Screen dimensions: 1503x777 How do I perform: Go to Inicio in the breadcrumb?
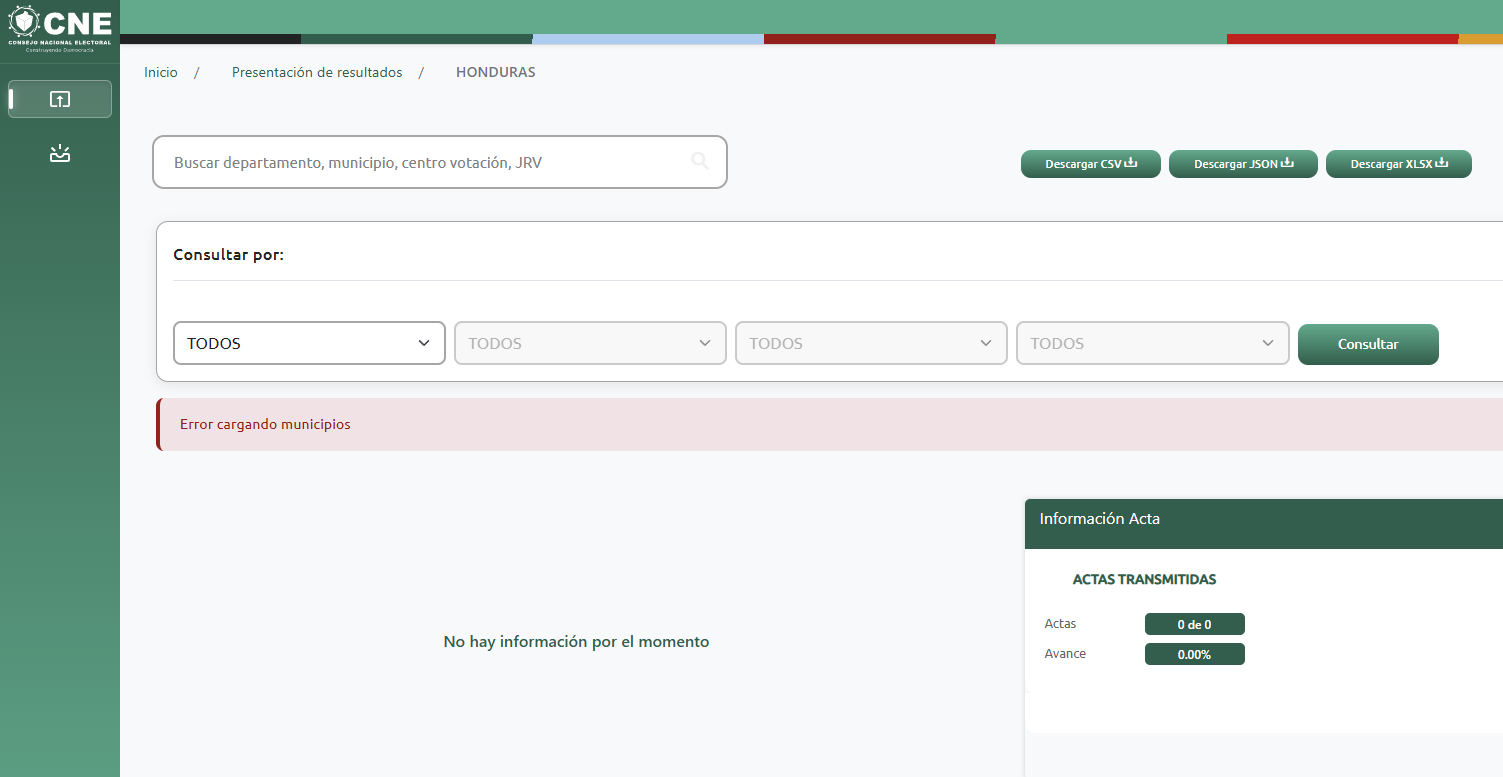[160, 72]
